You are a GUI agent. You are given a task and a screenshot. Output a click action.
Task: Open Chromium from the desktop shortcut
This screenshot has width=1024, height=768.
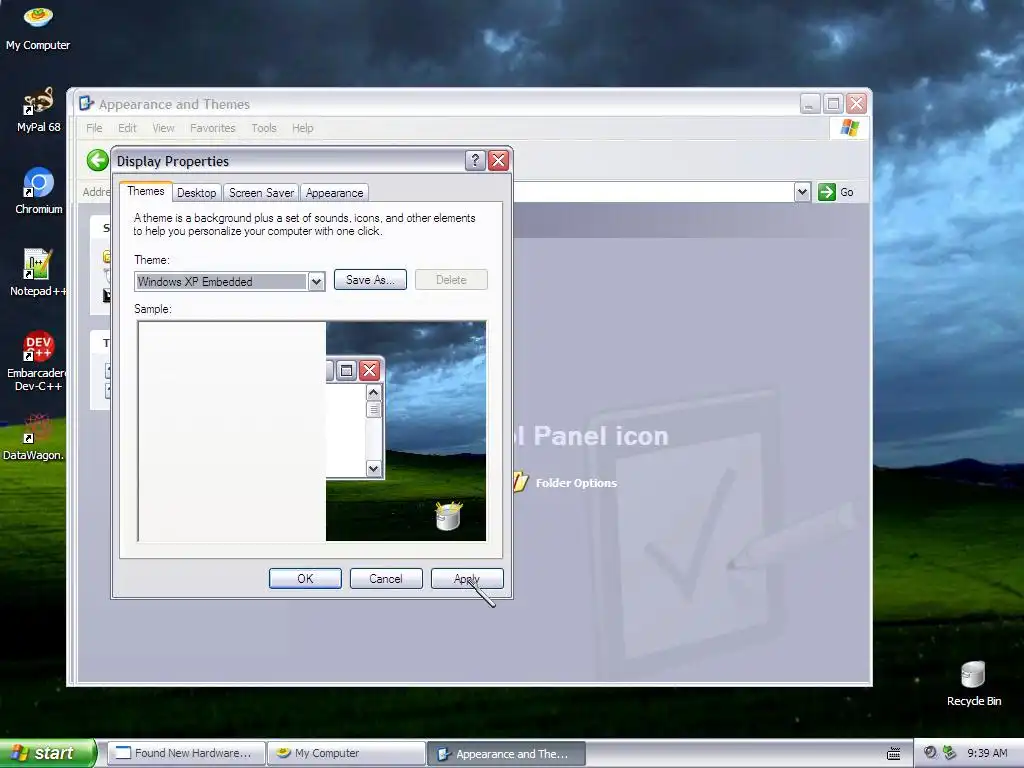[38, 191]
